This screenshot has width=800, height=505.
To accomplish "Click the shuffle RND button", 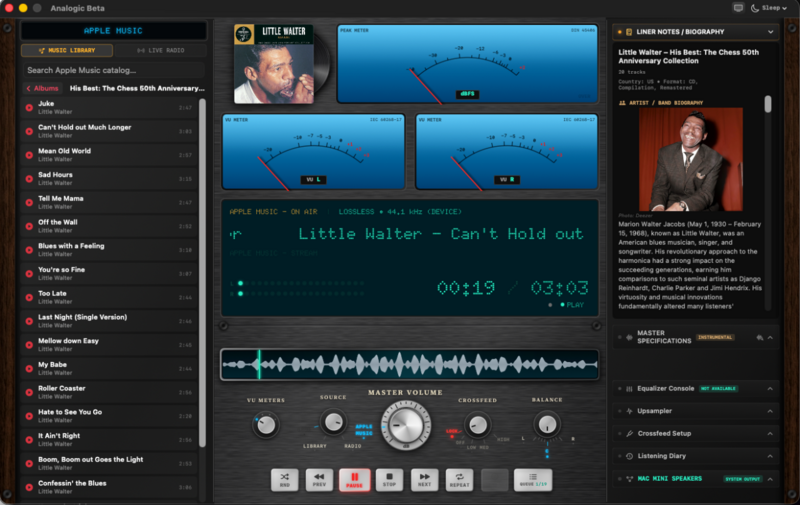I will [285, 479].
